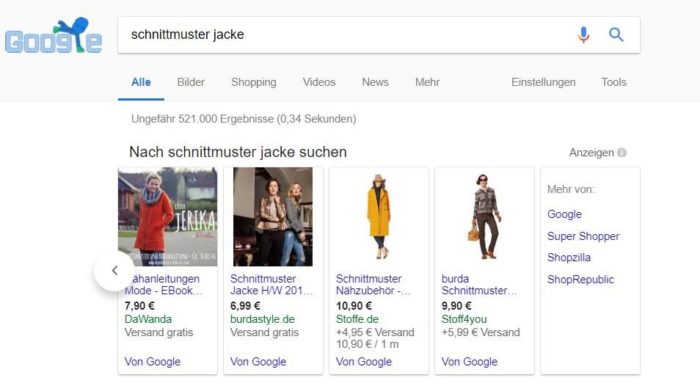The height and width of the screenshot is (386, 700).
Task: Click the Anzeigen info icon
Action: pos(622,153)
